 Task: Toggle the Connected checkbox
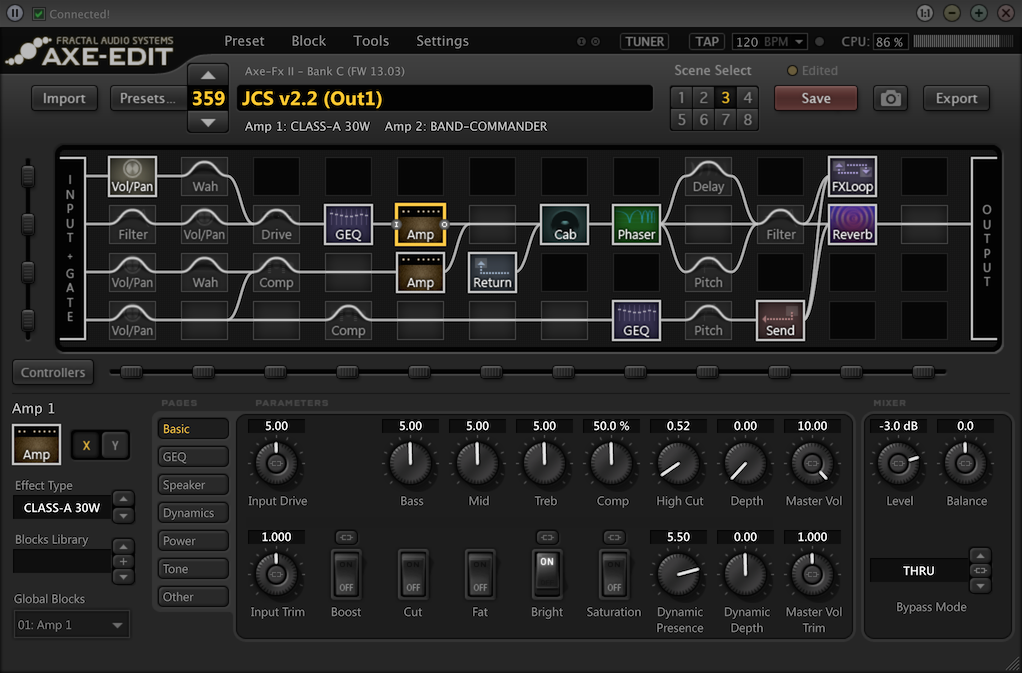39,14
